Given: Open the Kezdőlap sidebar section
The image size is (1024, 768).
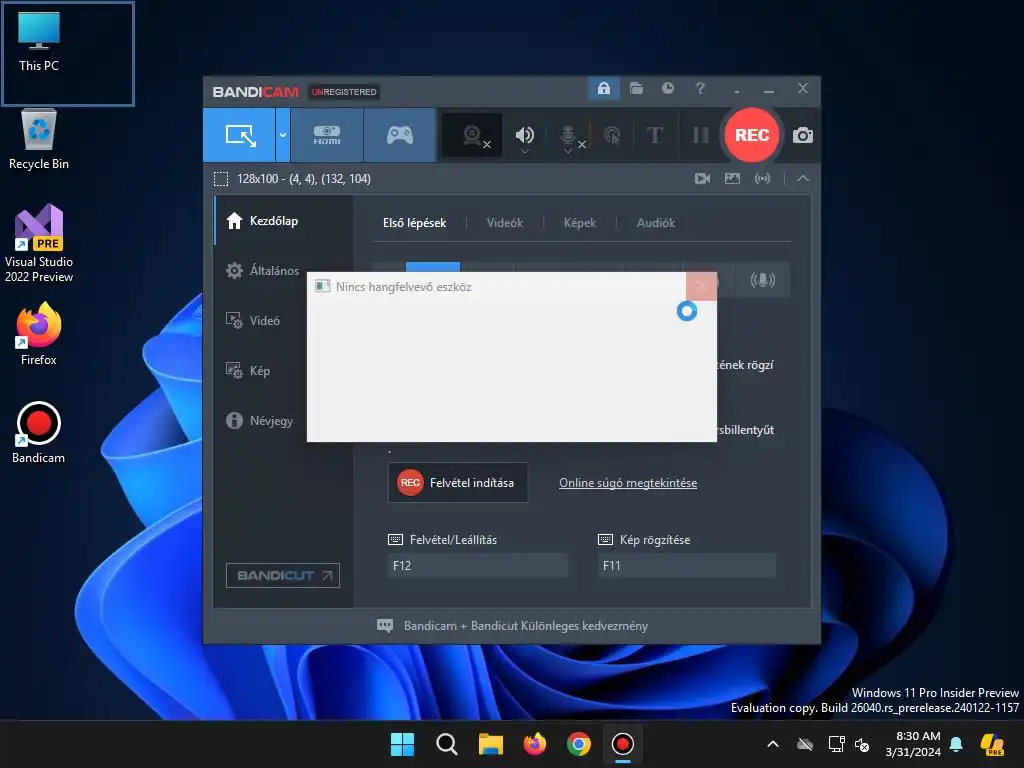Looking at the screenshot, I should coord(283,221).
